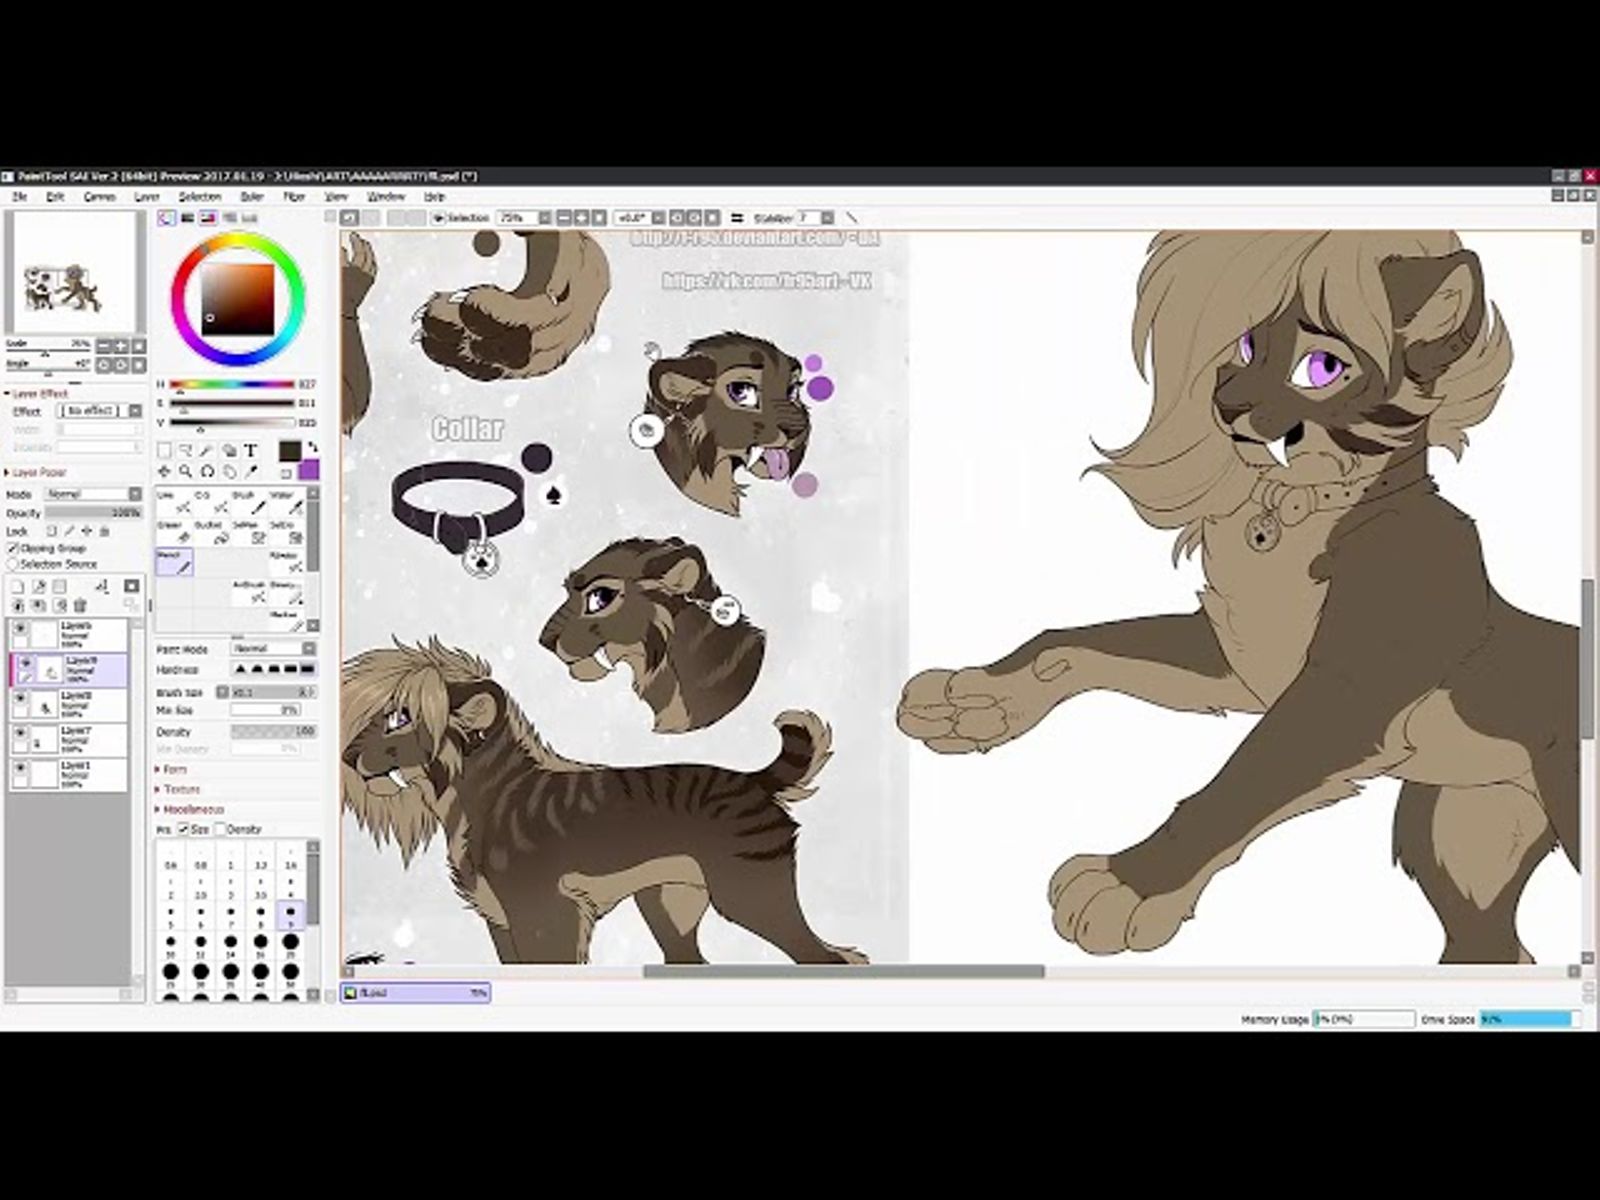Open the Window menu
The image size is (1600, 1200).
coord(386,197)
